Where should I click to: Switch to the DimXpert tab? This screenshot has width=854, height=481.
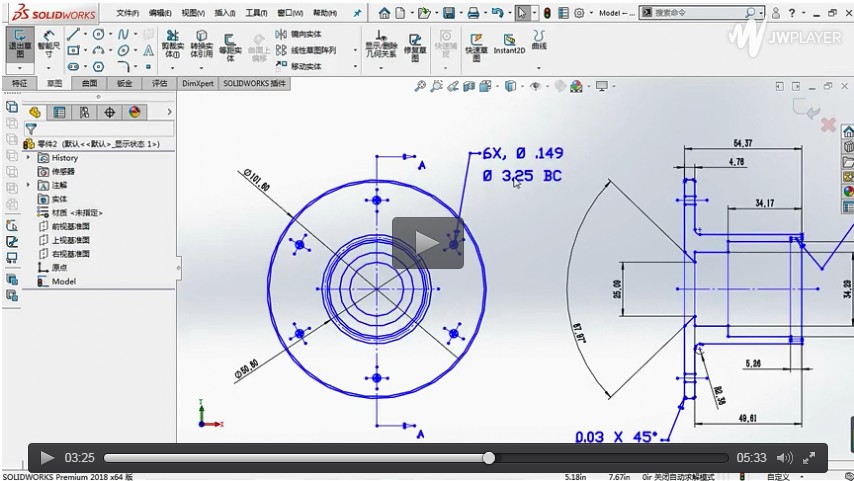coord(196,84)
